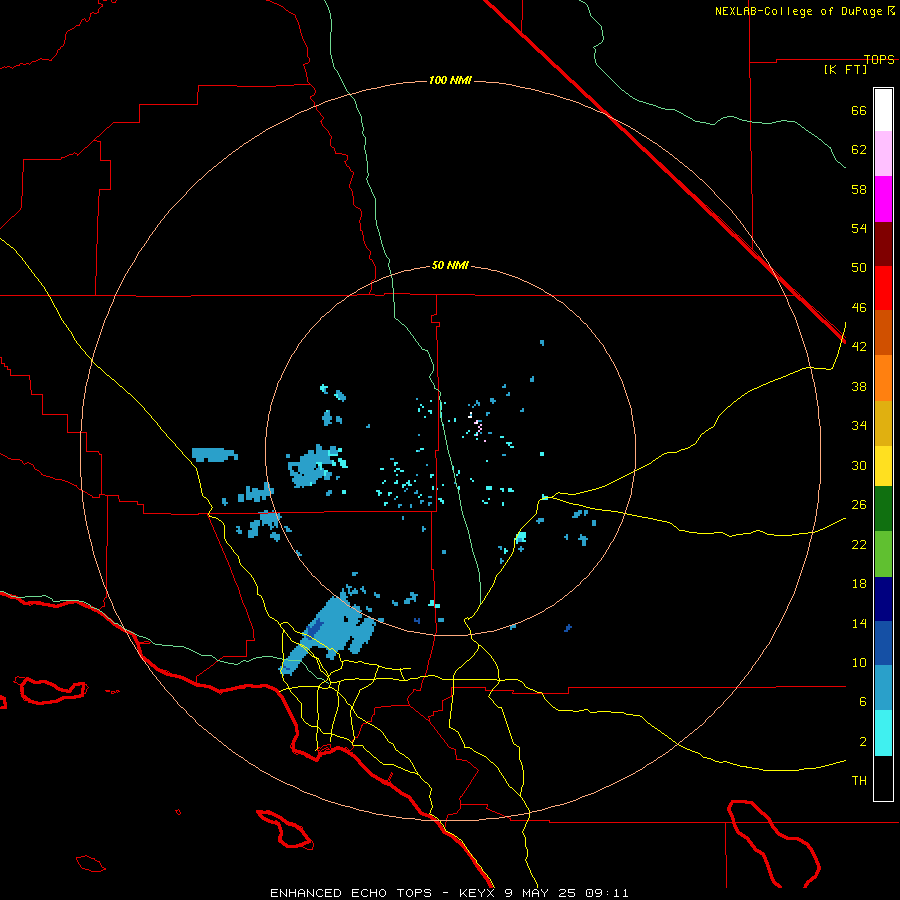The height and width of the screenshot is (900, 900).
Task: Click the '14' legend value
Action: [x=859, y=623]
